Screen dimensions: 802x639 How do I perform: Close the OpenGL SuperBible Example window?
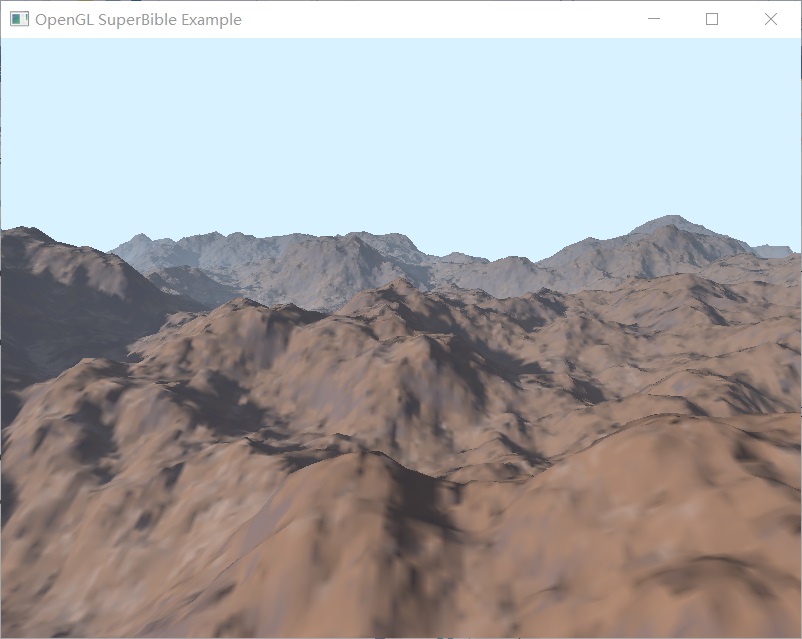coord(771,19)
